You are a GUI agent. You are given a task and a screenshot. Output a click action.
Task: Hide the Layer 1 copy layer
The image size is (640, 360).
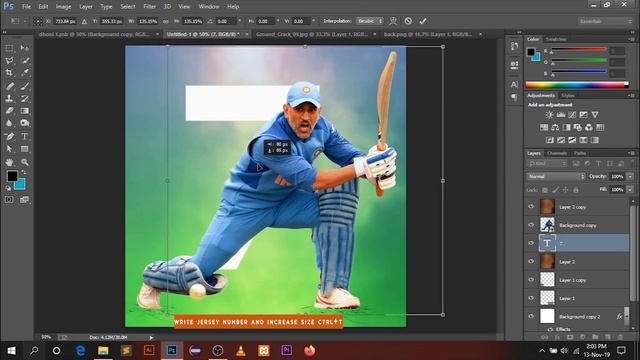[x=531, y=280]
